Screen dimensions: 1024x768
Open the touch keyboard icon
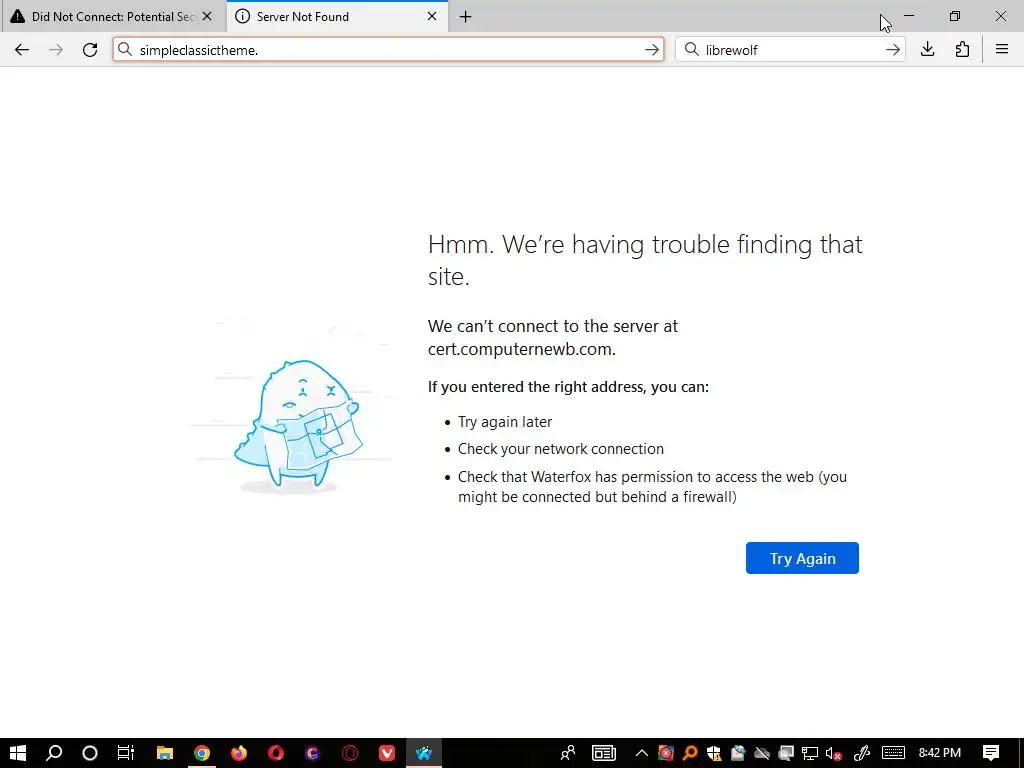tap(893, 753)
